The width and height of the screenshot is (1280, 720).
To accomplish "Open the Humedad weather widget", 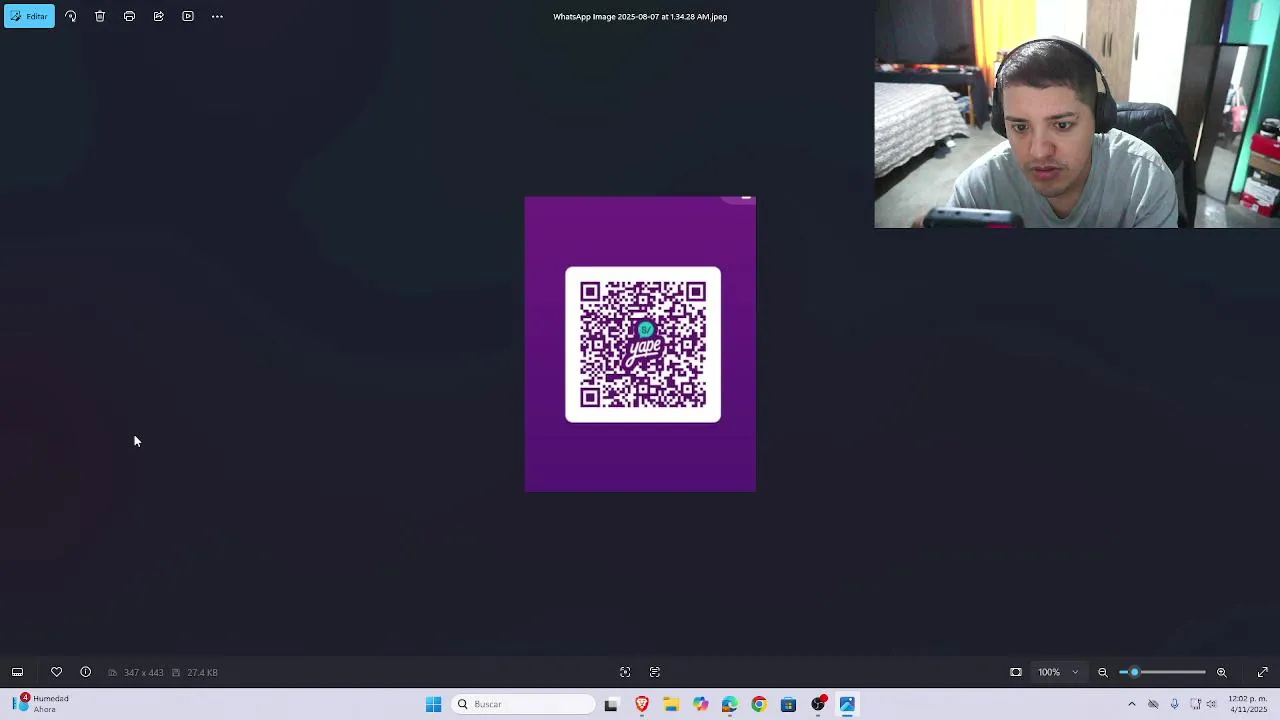I will [x=42, y=704].
